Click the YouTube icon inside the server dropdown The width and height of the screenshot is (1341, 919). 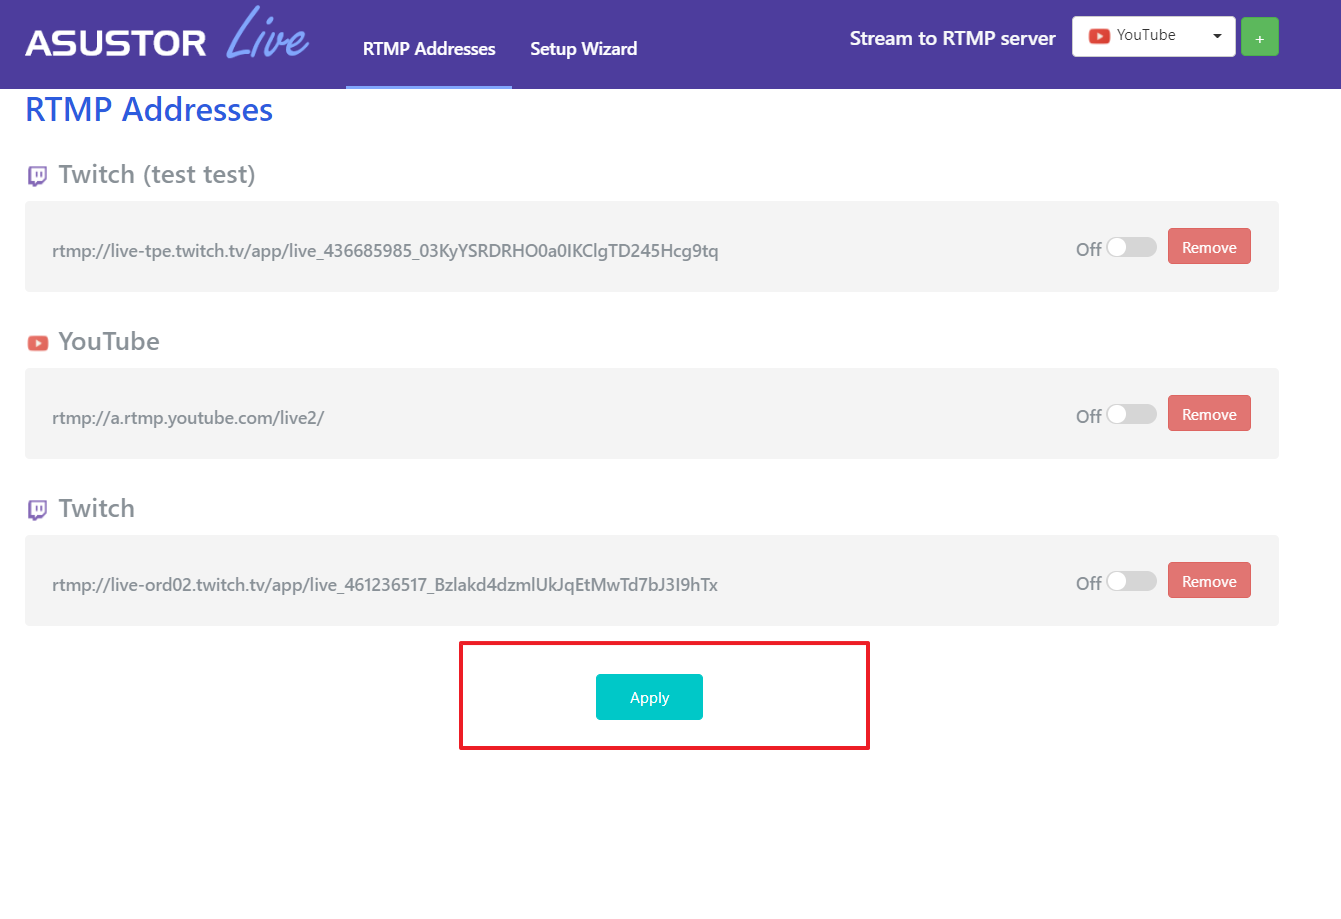[1099, 36]
